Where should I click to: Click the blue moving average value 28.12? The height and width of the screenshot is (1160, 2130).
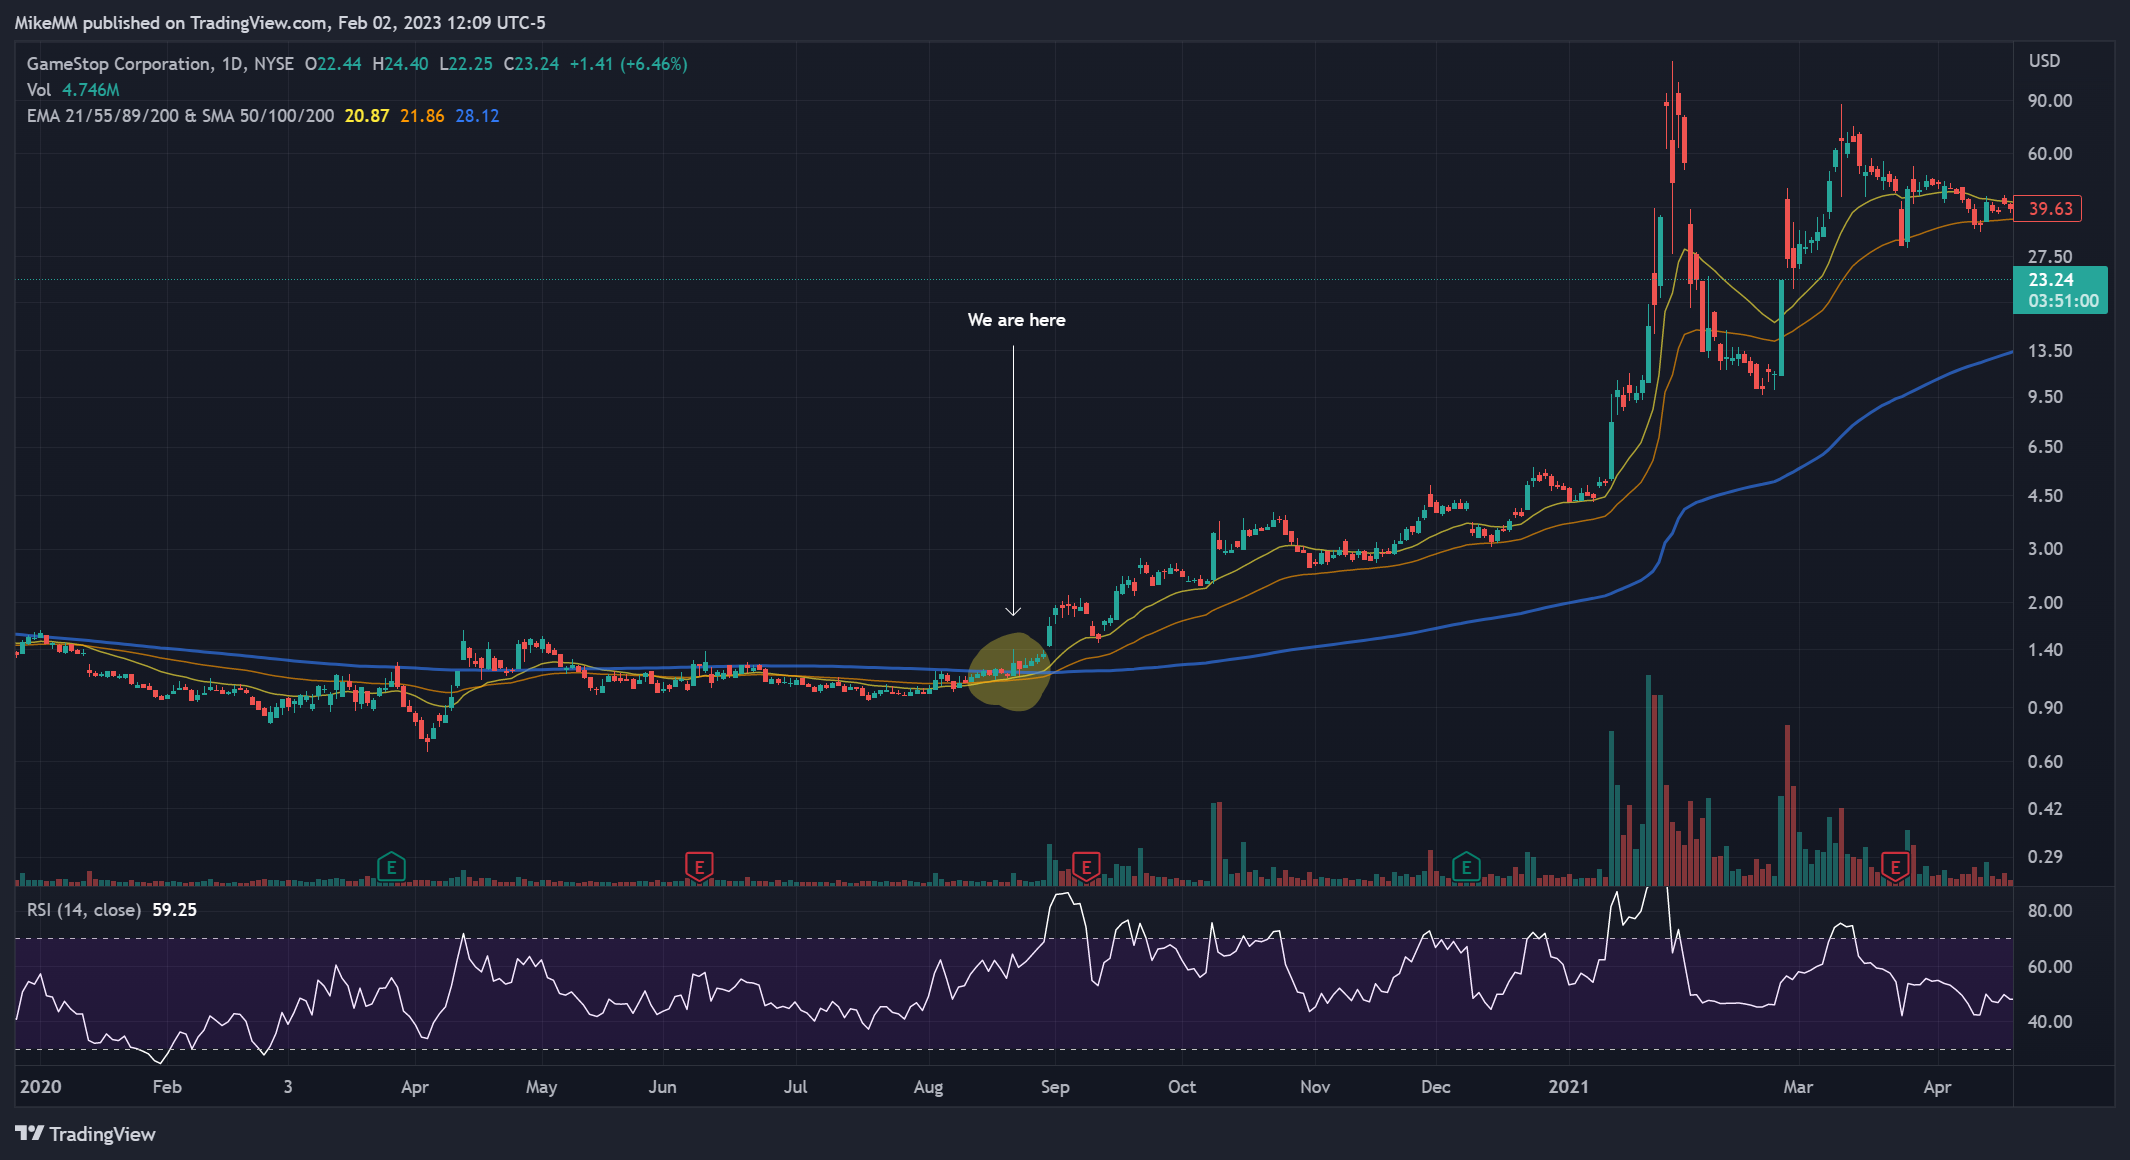click(477, 116)
